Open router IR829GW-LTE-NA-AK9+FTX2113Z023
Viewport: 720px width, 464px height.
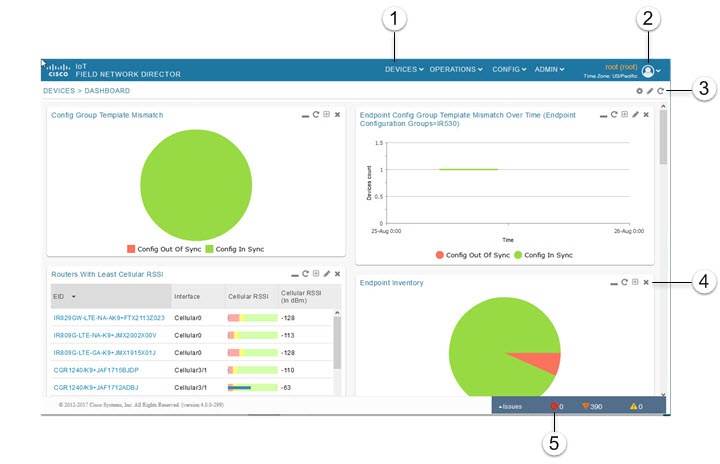pos(109,318)
